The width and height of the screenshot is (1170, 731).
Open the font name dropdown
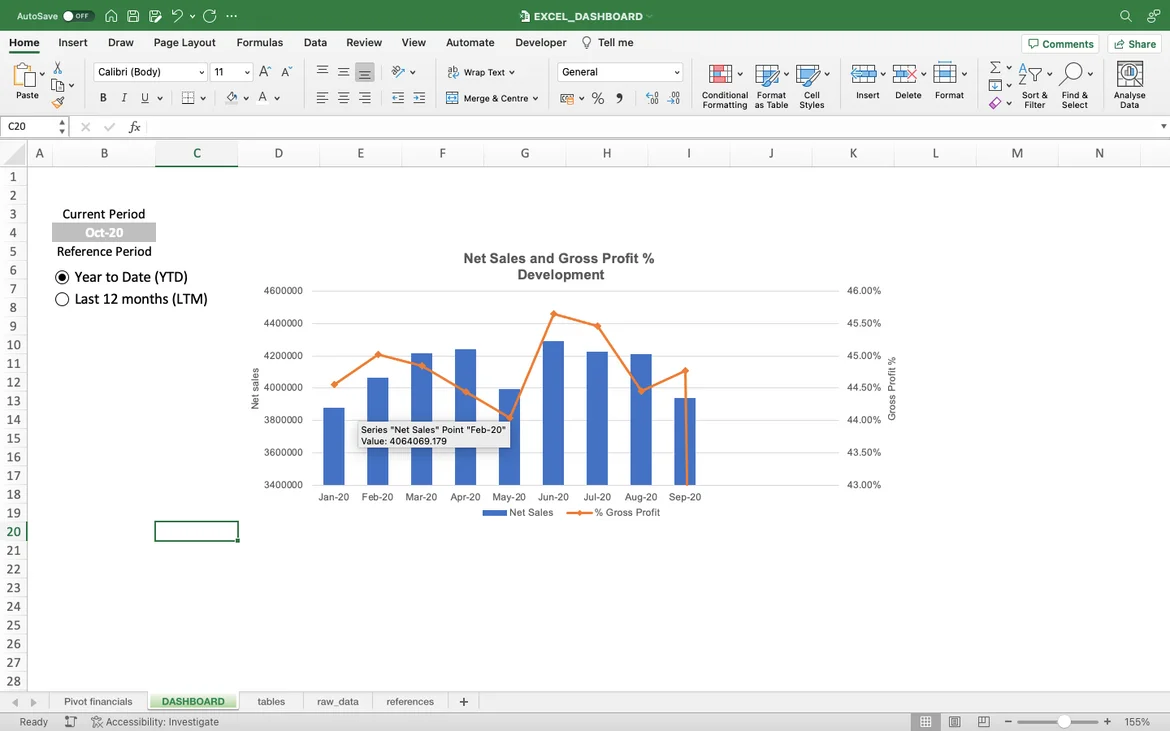pyautogui.click(x=201, y=72)
